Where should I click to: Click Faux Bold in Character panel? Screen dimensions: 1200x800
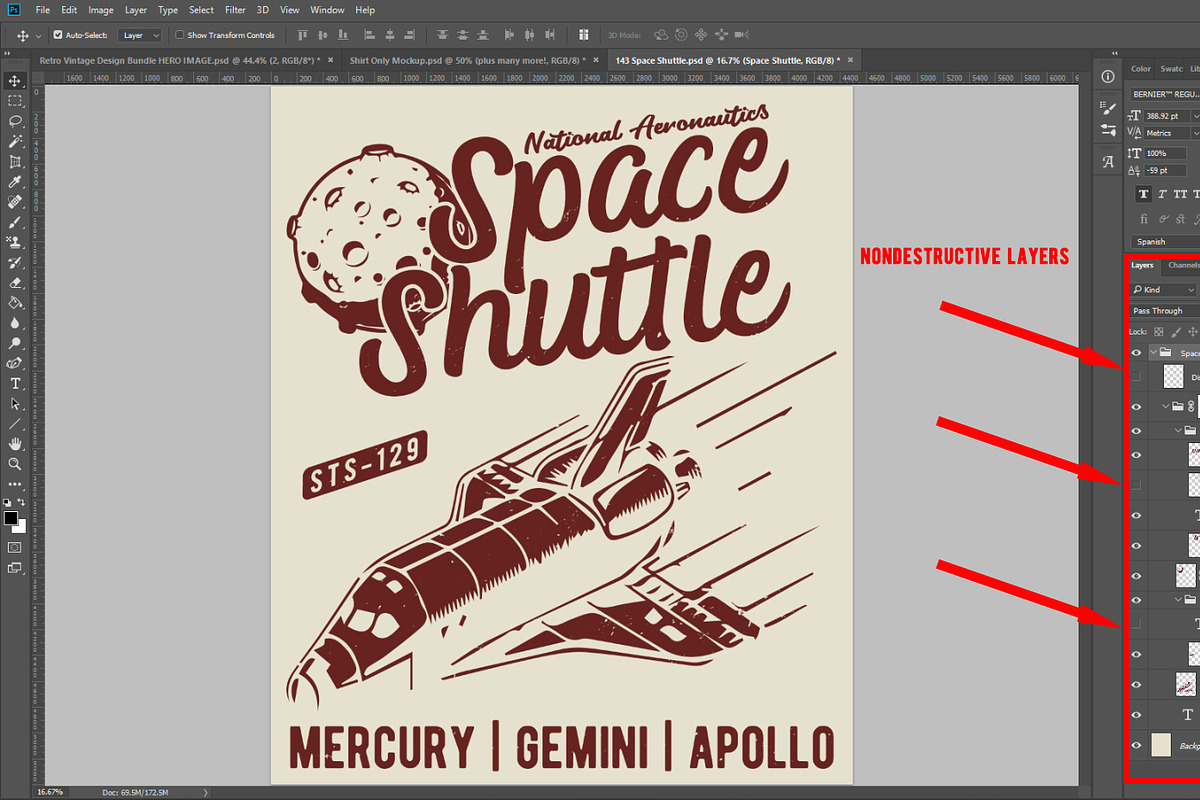[1144, 194]
